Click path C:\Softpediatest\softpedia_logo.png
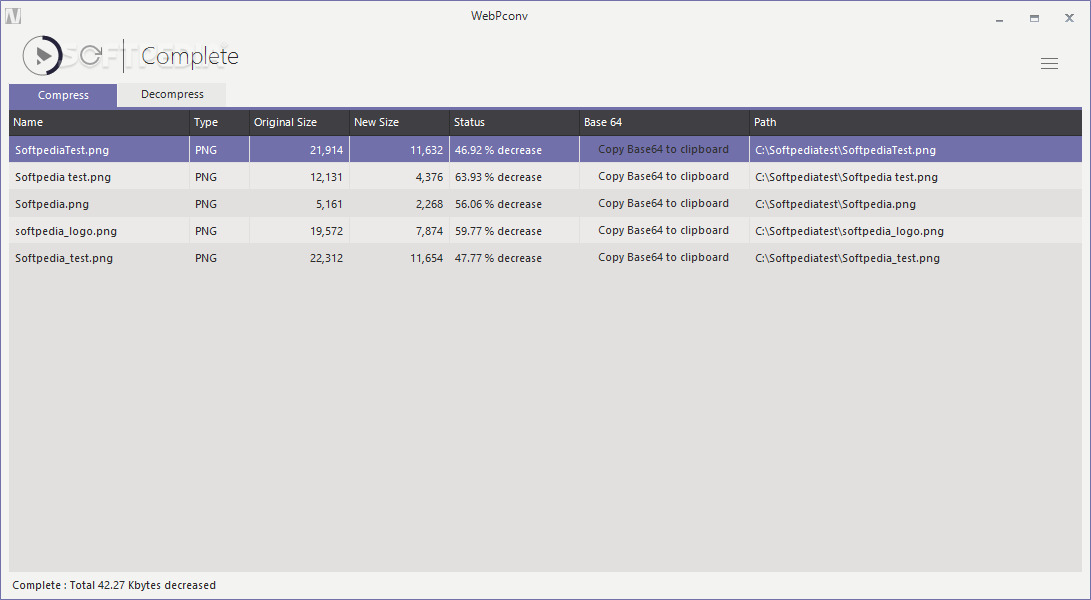This screenshot has height=600, width=1091. (x=850, y=231)
